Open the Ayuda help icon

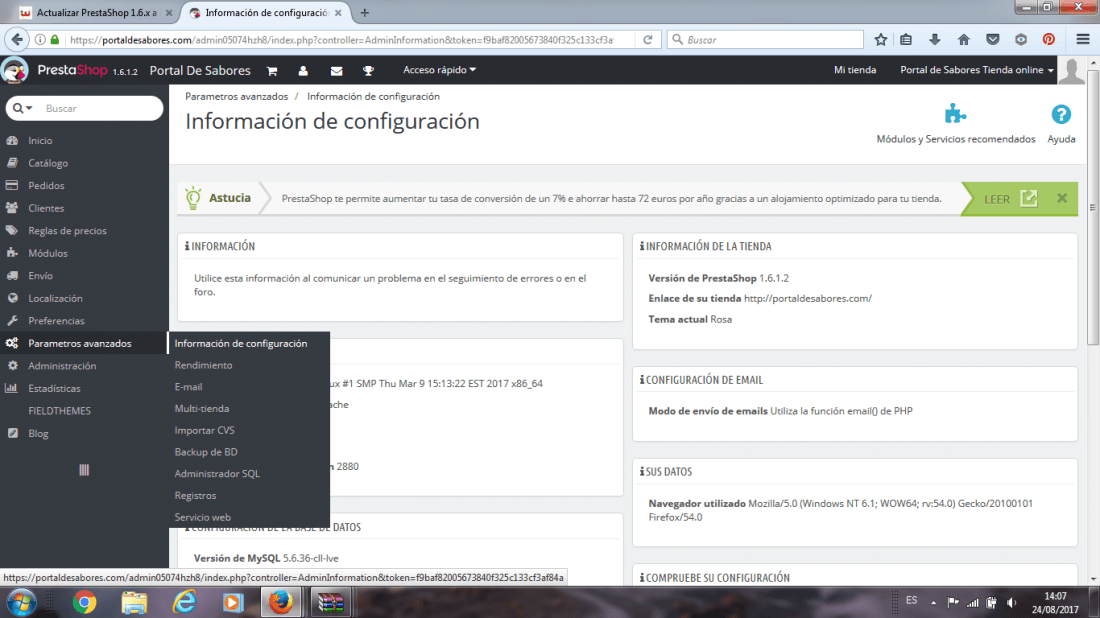pos(1061,114)
